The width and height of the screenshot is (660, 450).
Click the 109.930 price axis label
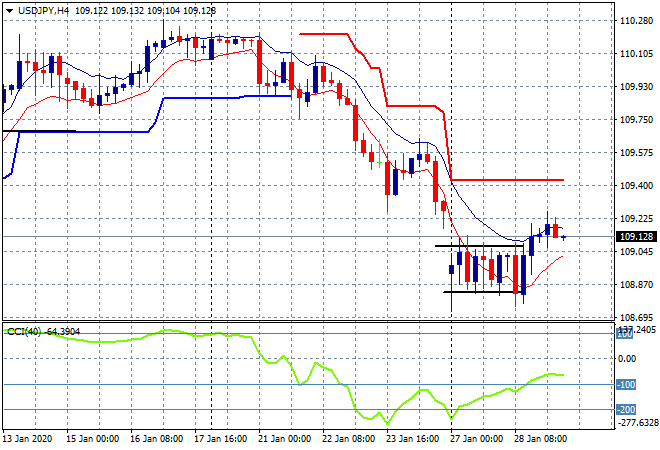[x=636, y=87]
